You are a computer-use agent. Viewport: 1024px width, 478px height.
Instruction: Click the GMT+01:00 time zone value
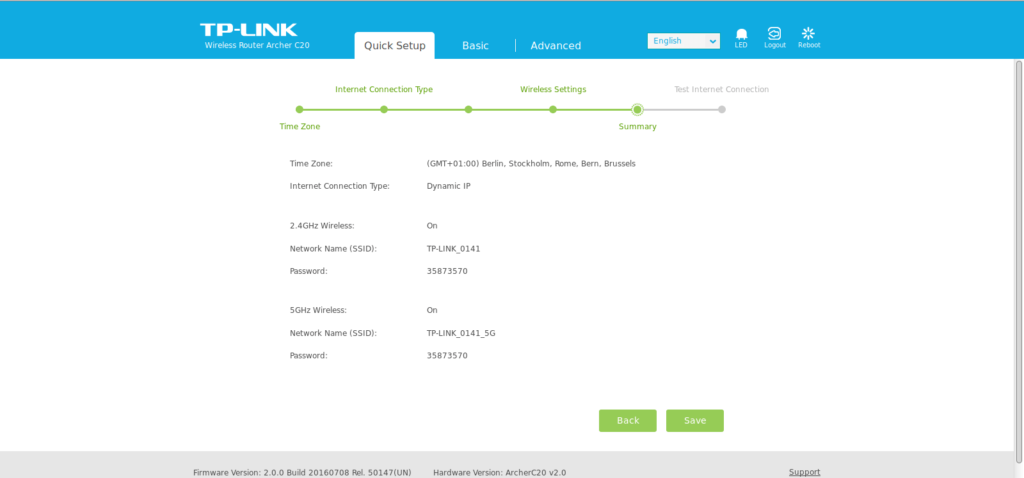530,163
